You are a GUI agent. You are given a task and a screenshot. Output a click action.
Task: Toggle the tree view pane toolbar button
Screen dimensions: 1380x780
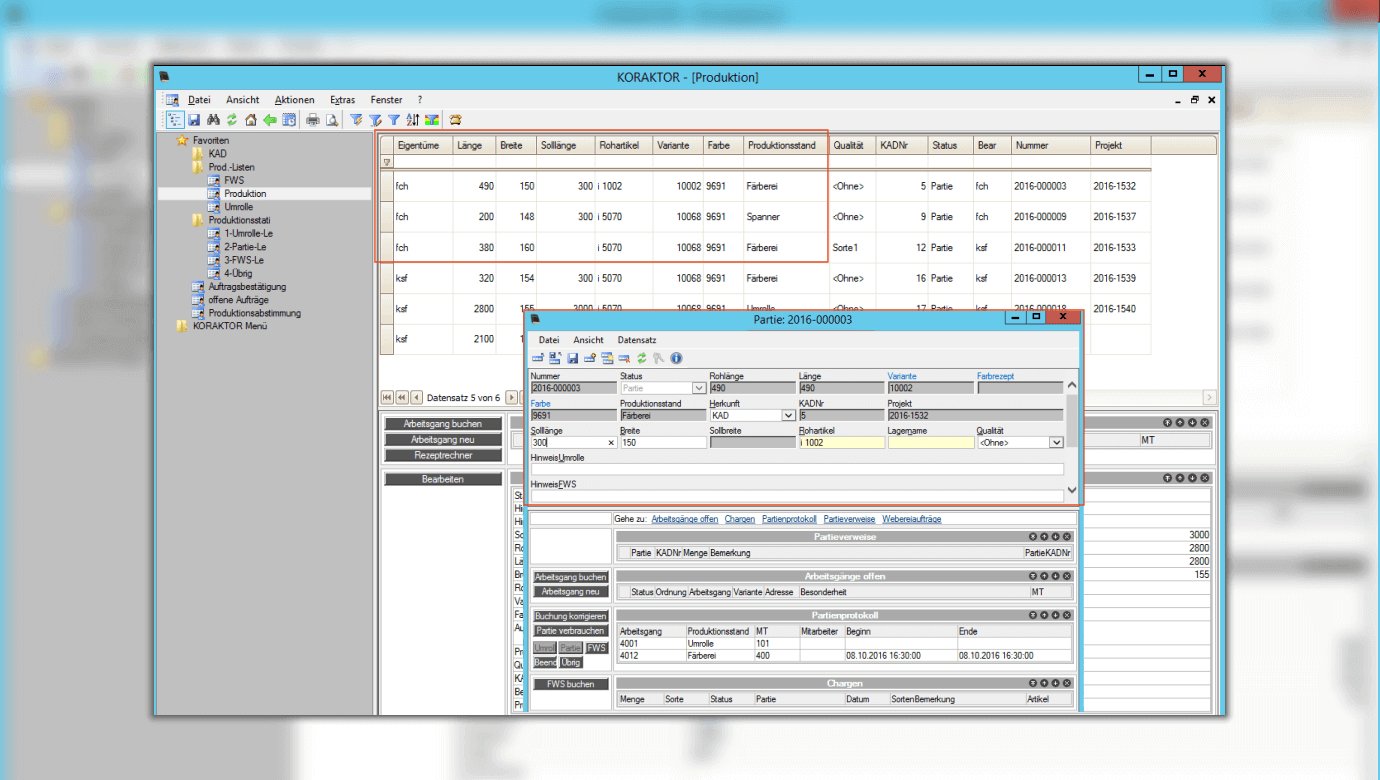coord(175,120)
